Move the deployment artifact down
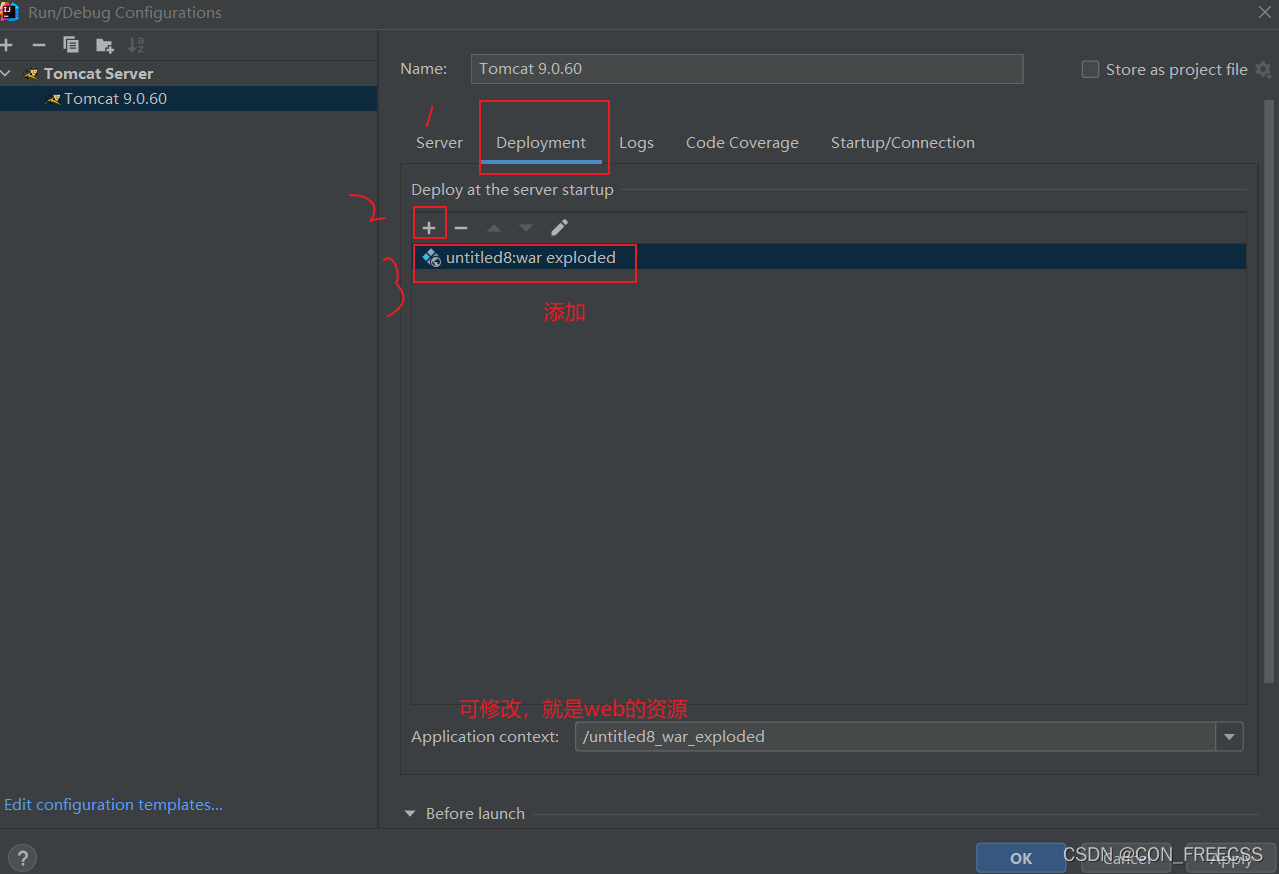Image resolution: width=1279 pixels, height=874 pixels. pyautogui.click(x=526, y=228)
